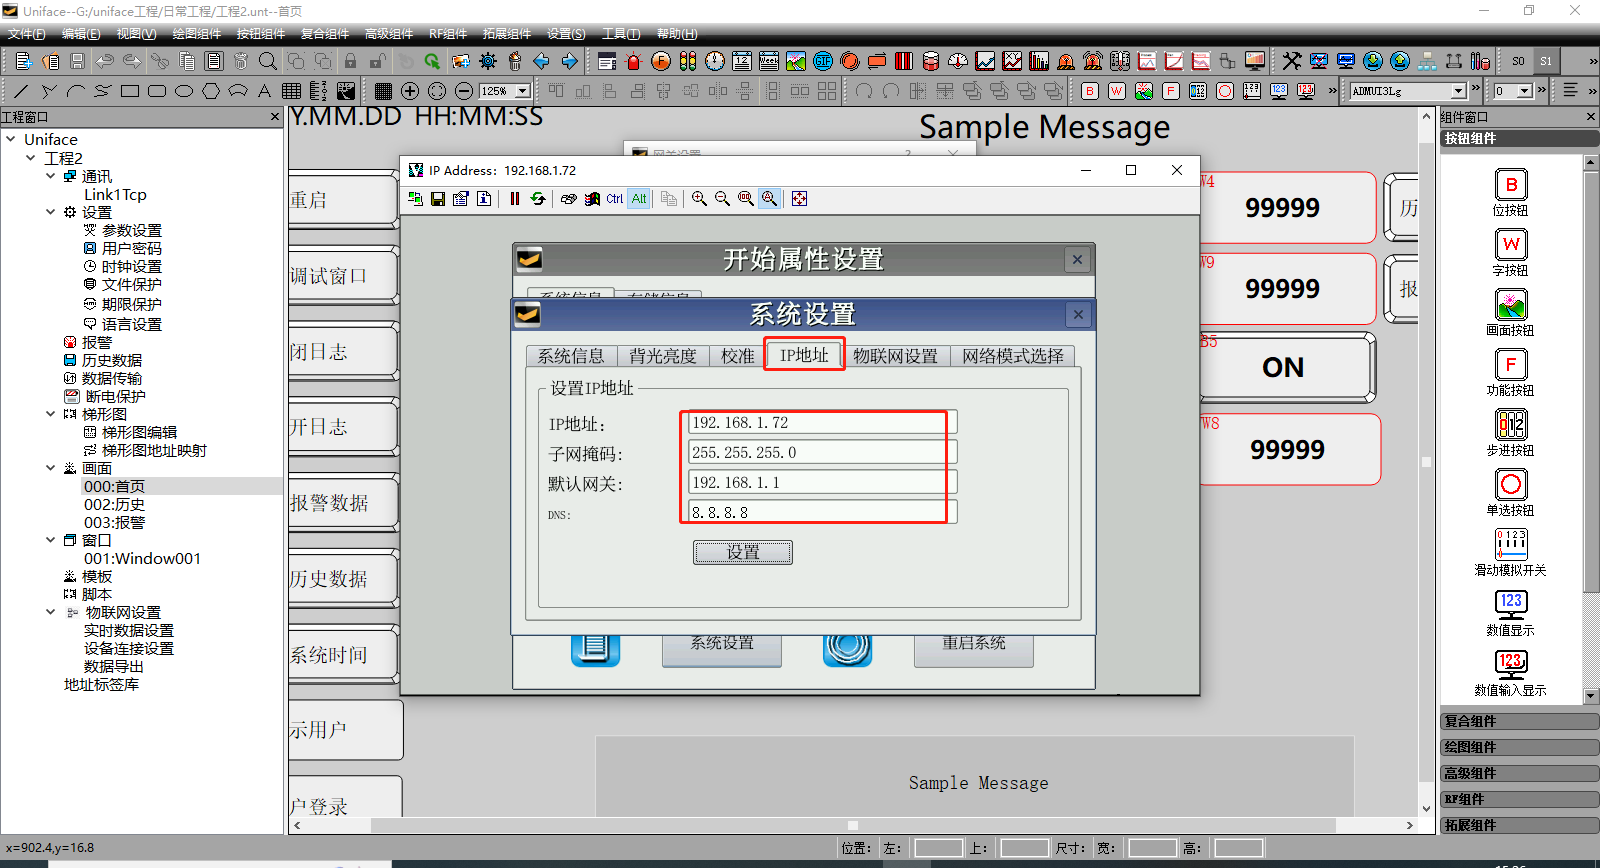Toggle the grid display icon

click(x=383, y=91)
